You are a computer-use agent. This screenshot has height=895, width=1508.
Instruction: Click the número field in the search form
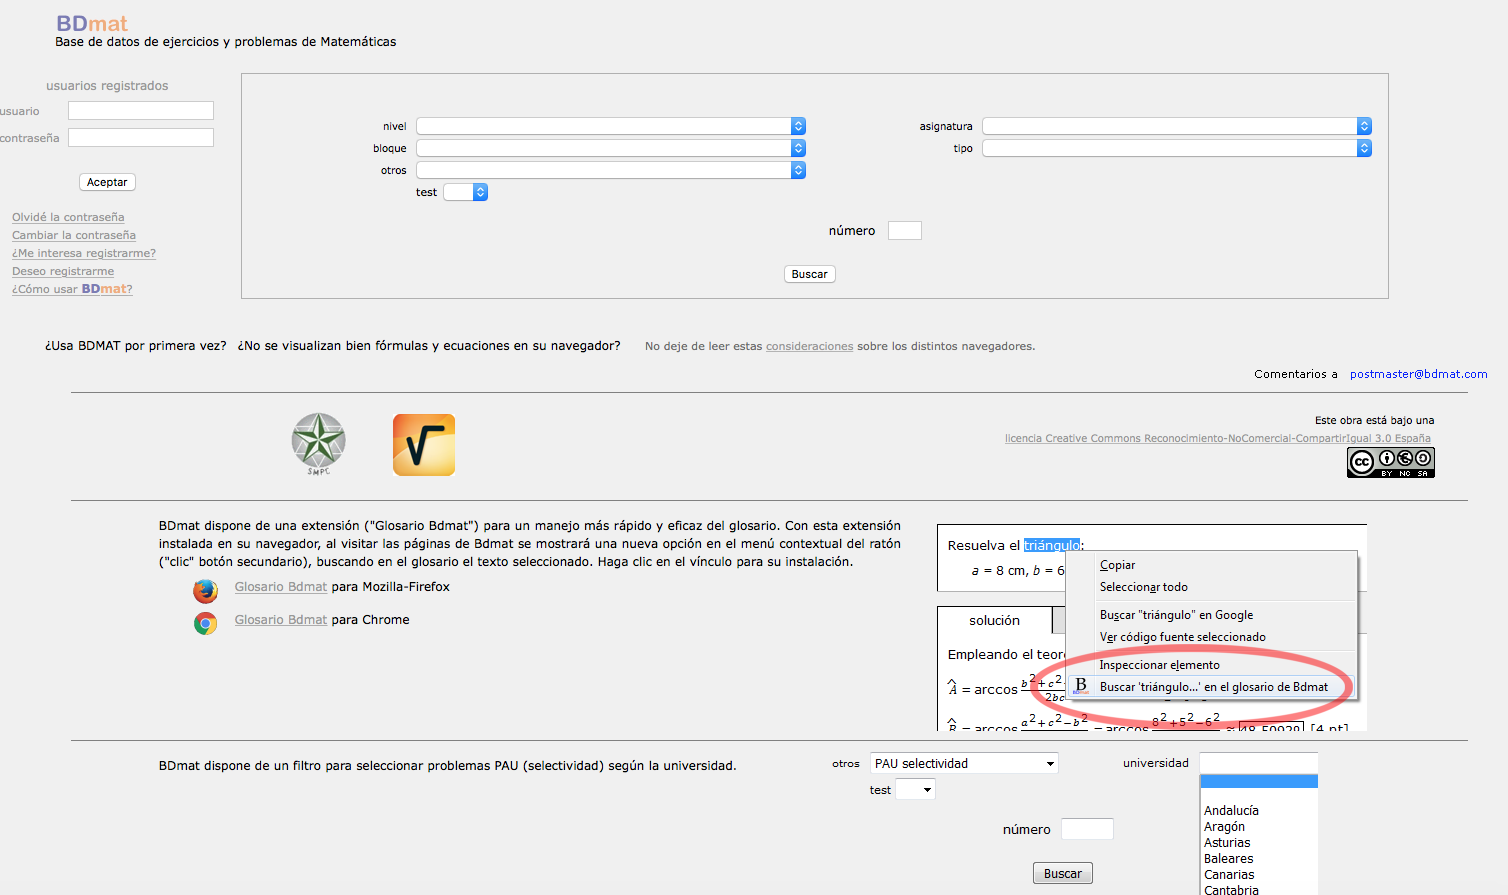905,231
